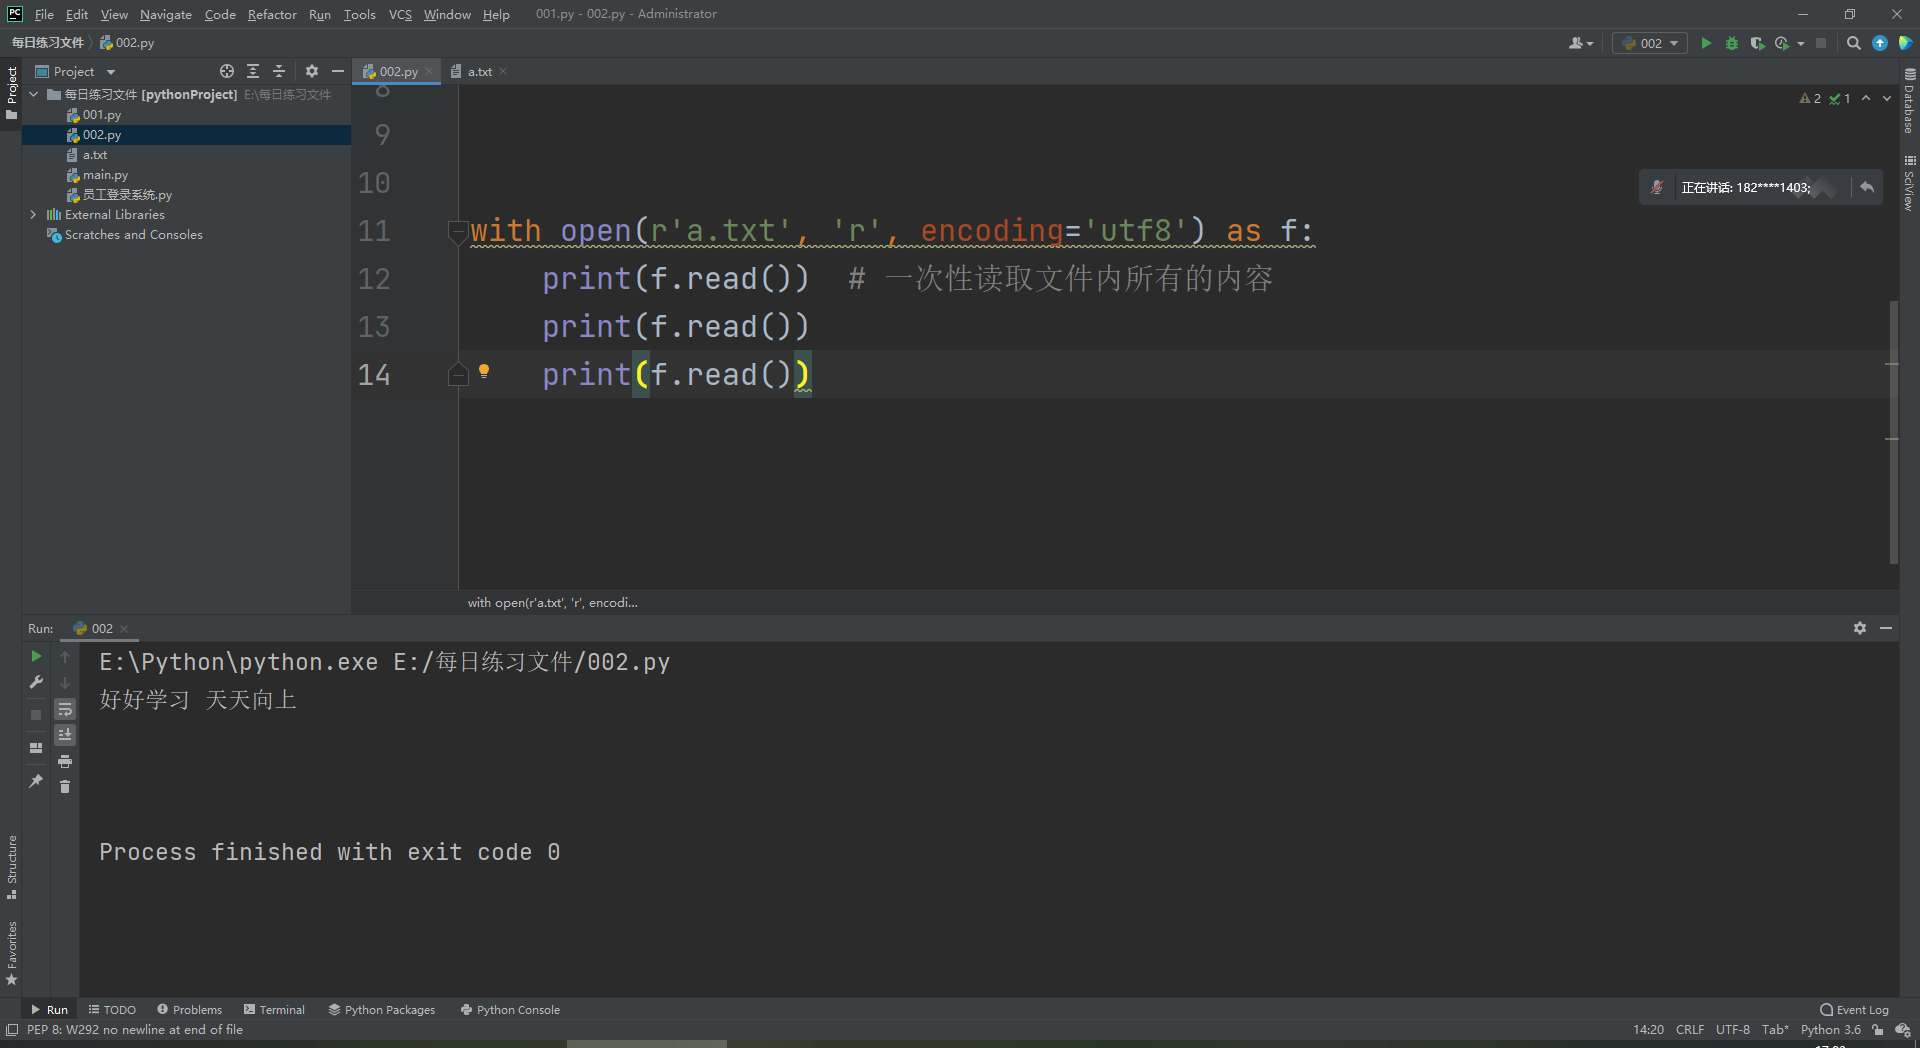Rerun 002 from the Run panel
This screenshot has width=1920, height=1048.
coord(36,656)
